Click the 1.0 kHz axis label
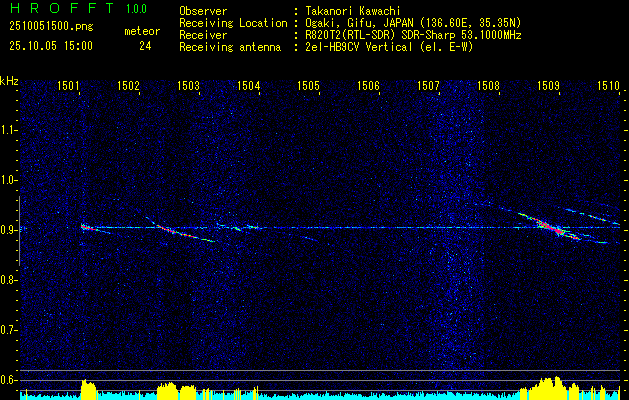This screenshot has width=629, height=400. coord(8,180)
